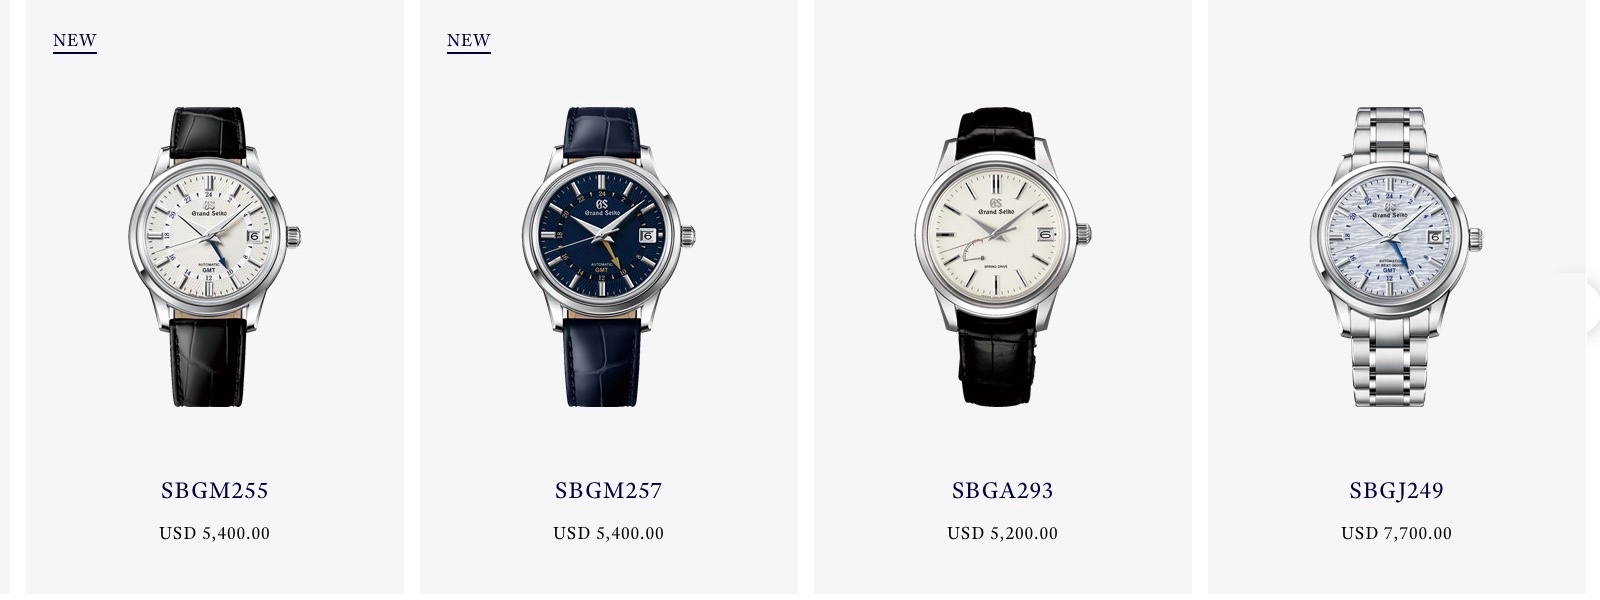Open the SBGM255 white dial watch image

tap(214, 256)
